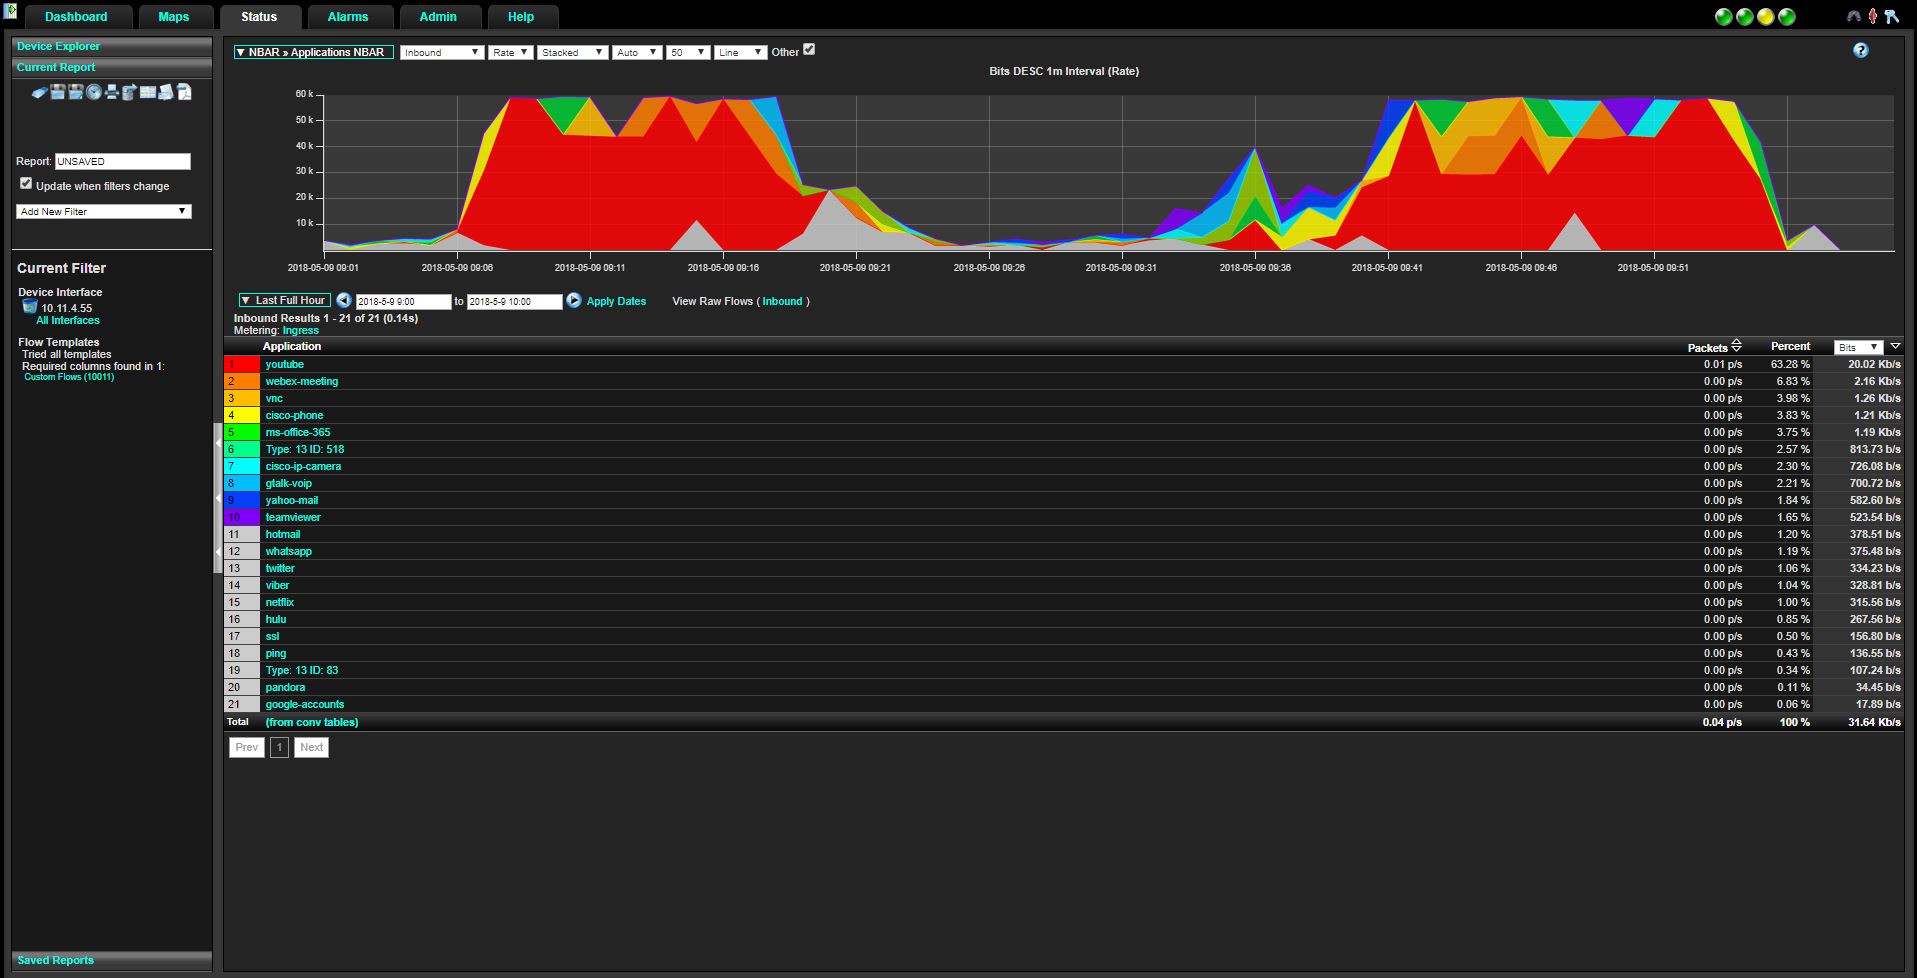Open the Stacked graph dropdown
This screenshot has width=1917, height=978.
[572, 52]
